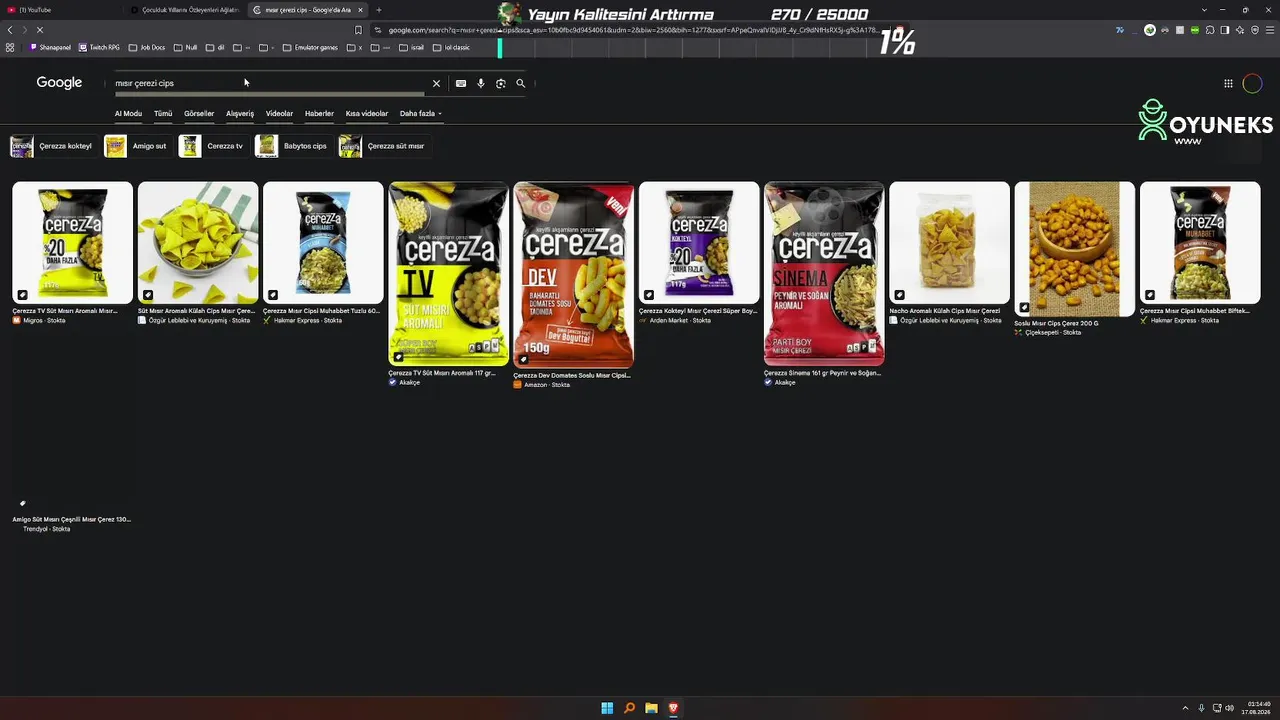Go back to the previous page
The width and height of the screenshot is (1280, 720).
coord(10,30)
